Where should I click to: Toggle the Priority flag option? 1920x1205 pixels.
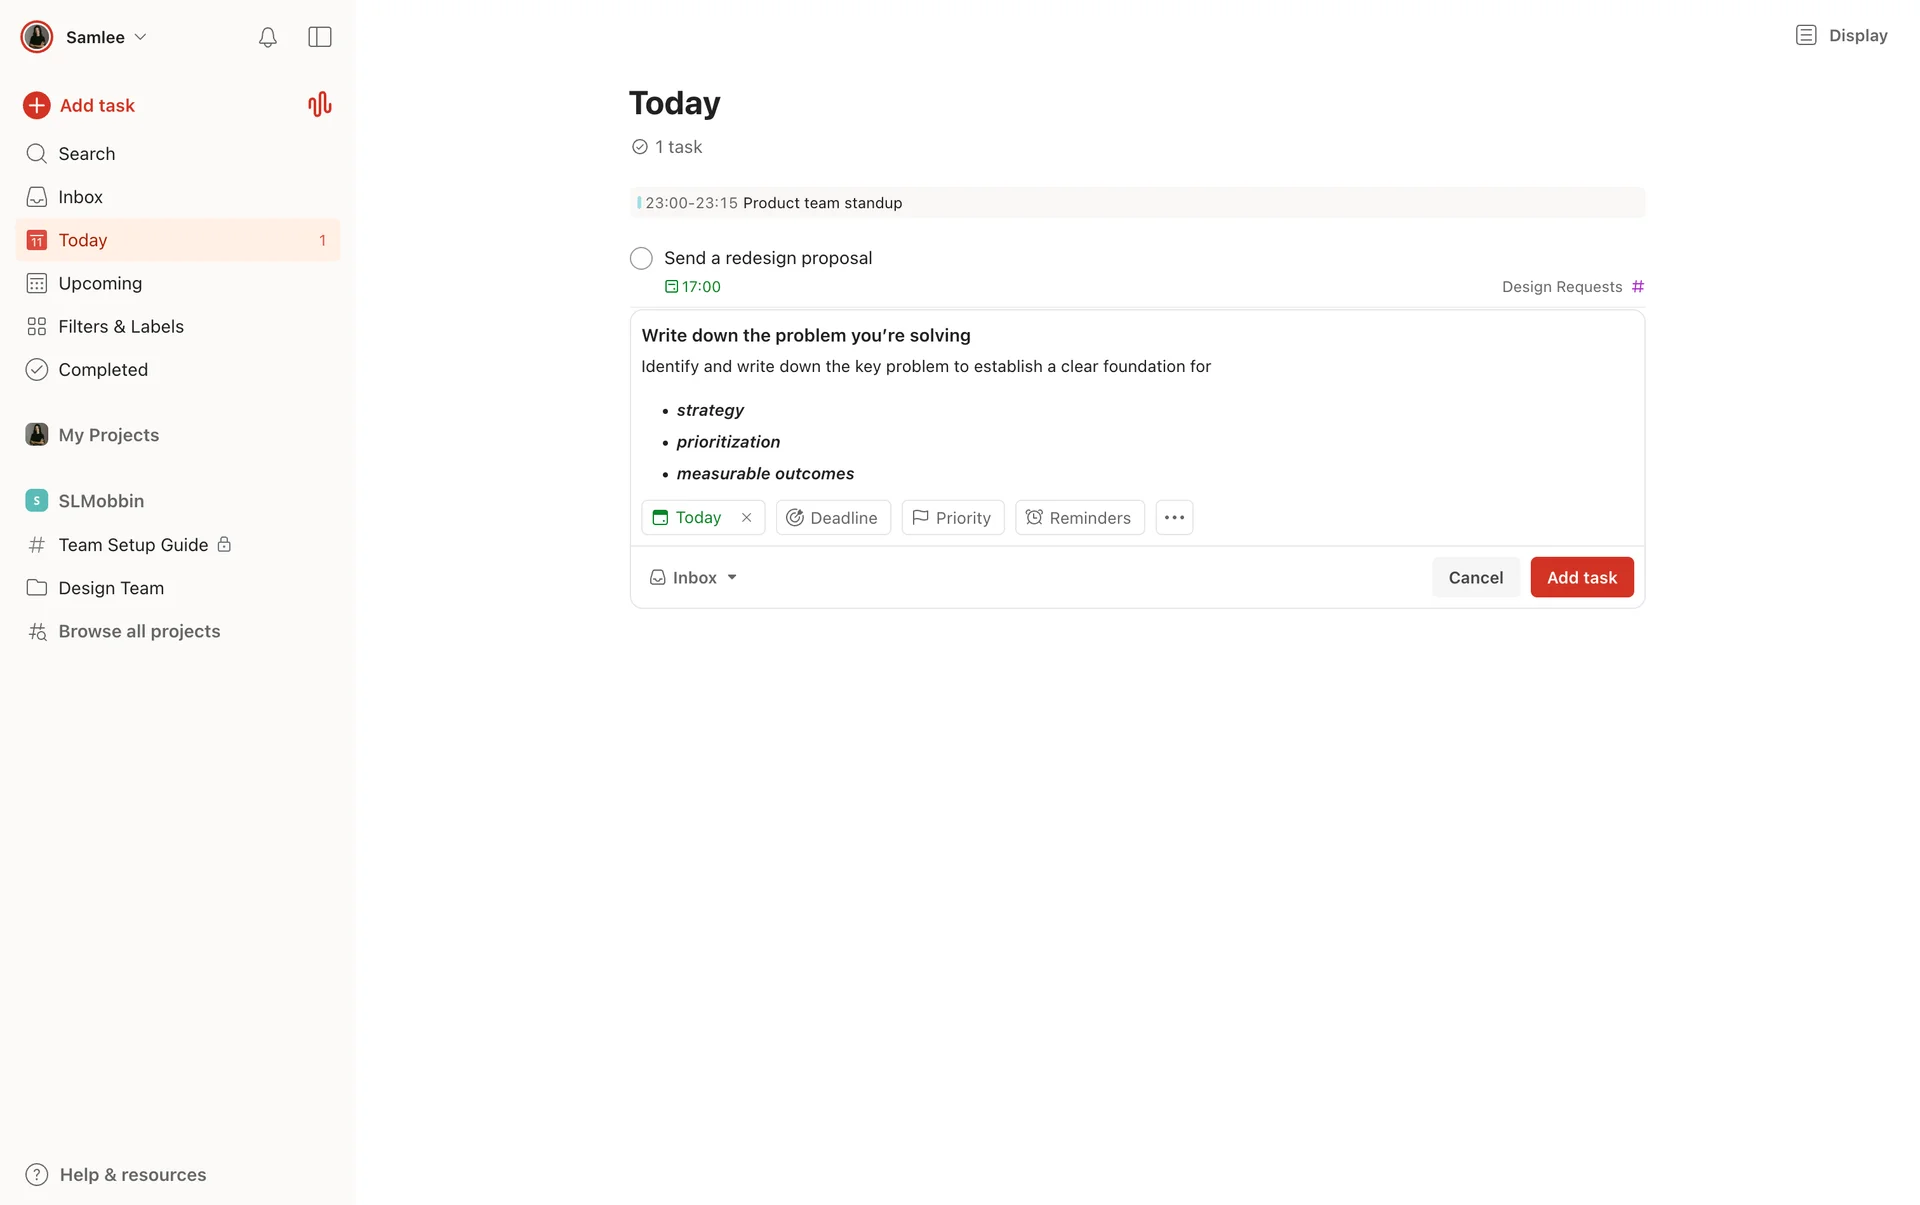point(952,518)
